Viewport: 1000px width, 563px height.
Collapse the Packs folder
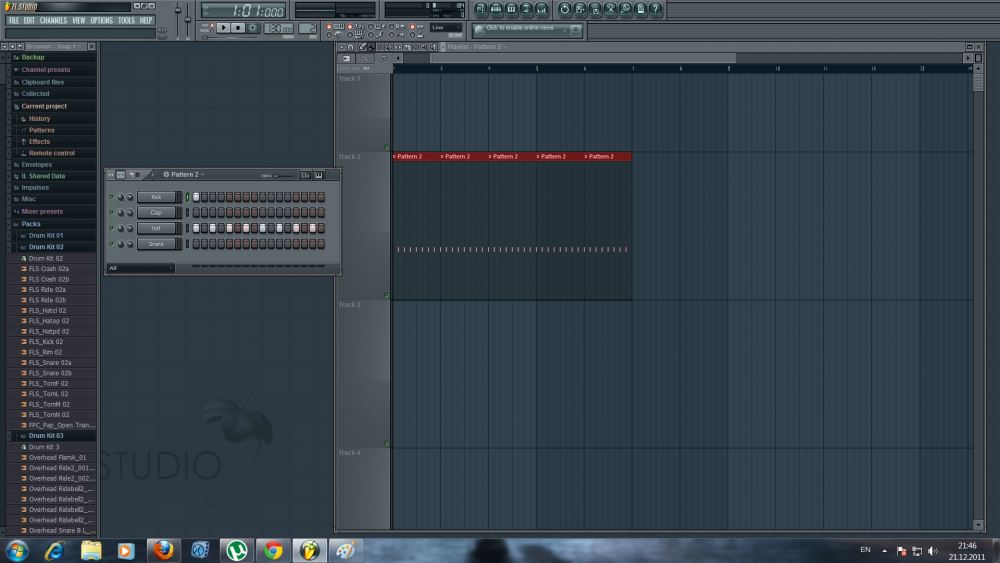point(31,224)
